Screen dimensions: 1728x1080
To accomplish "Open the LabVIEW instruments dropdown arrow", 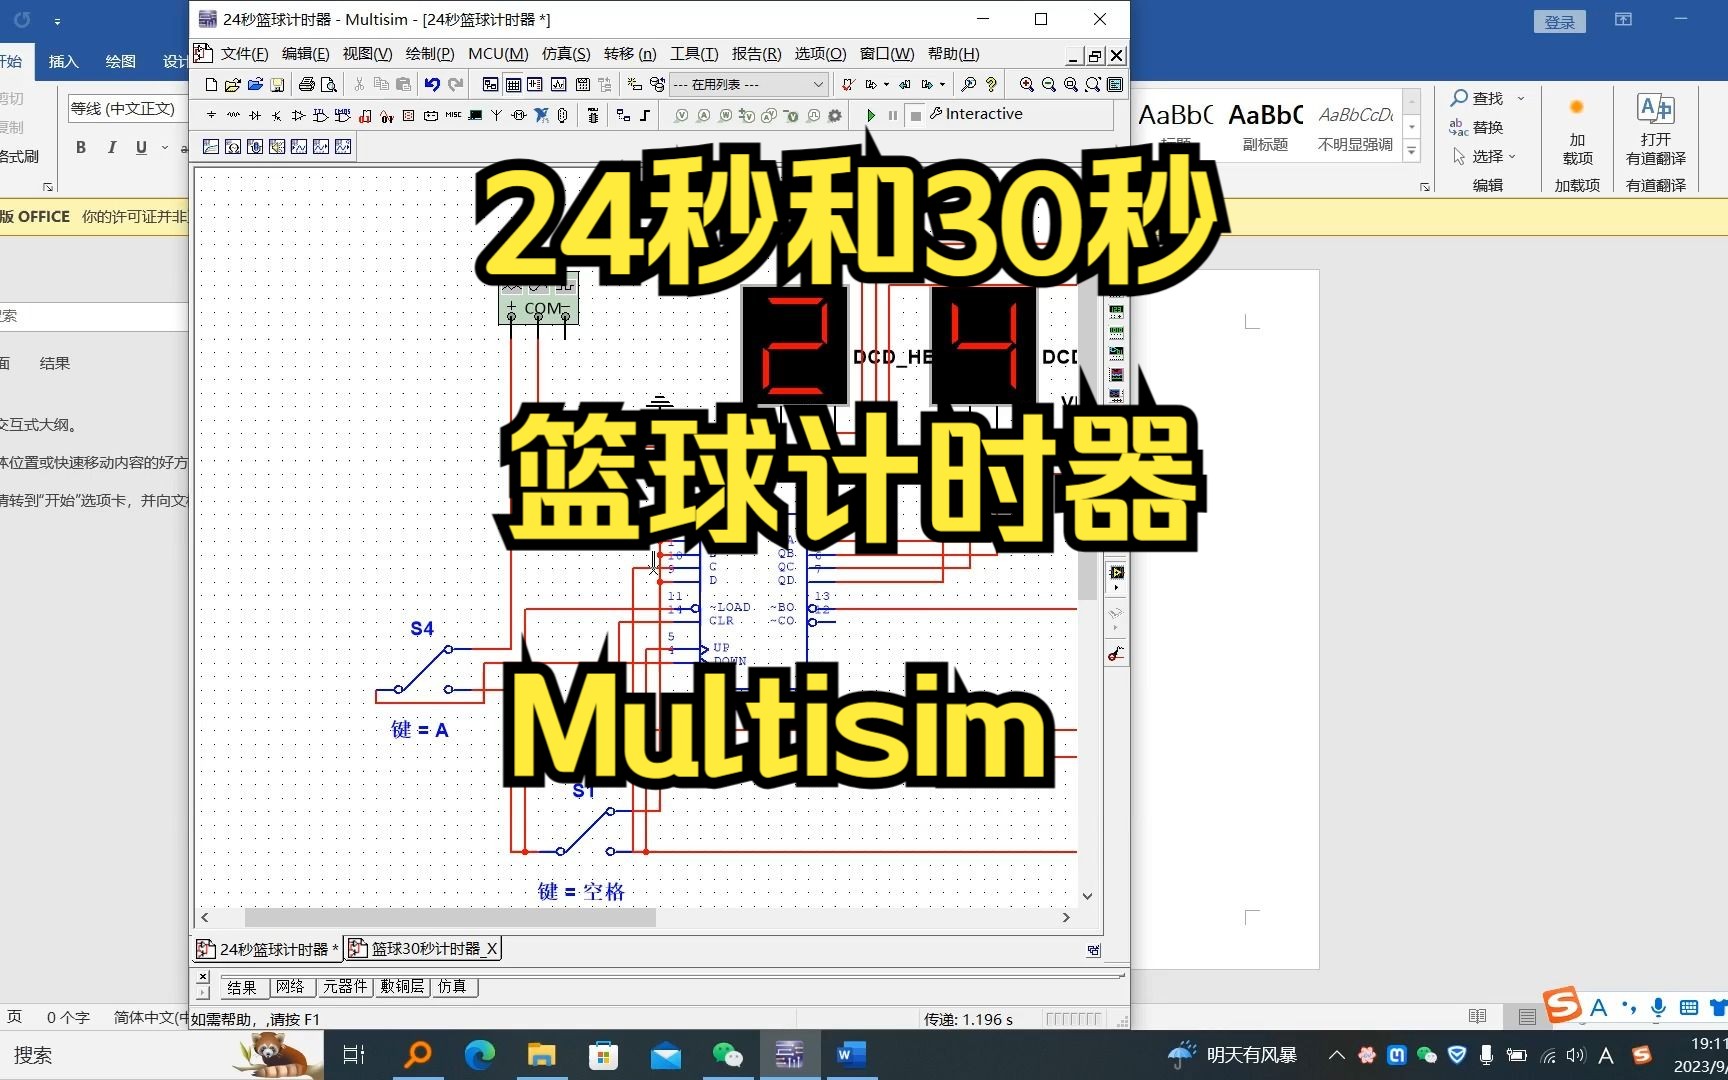I will pyautogui.click(x=1116, y=588).
